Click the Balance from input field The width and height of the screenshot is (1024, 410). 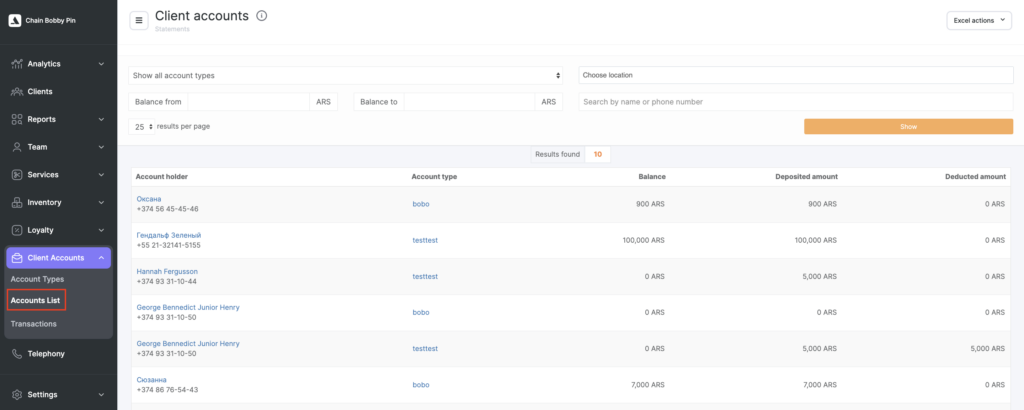click(x=248, y=102)
